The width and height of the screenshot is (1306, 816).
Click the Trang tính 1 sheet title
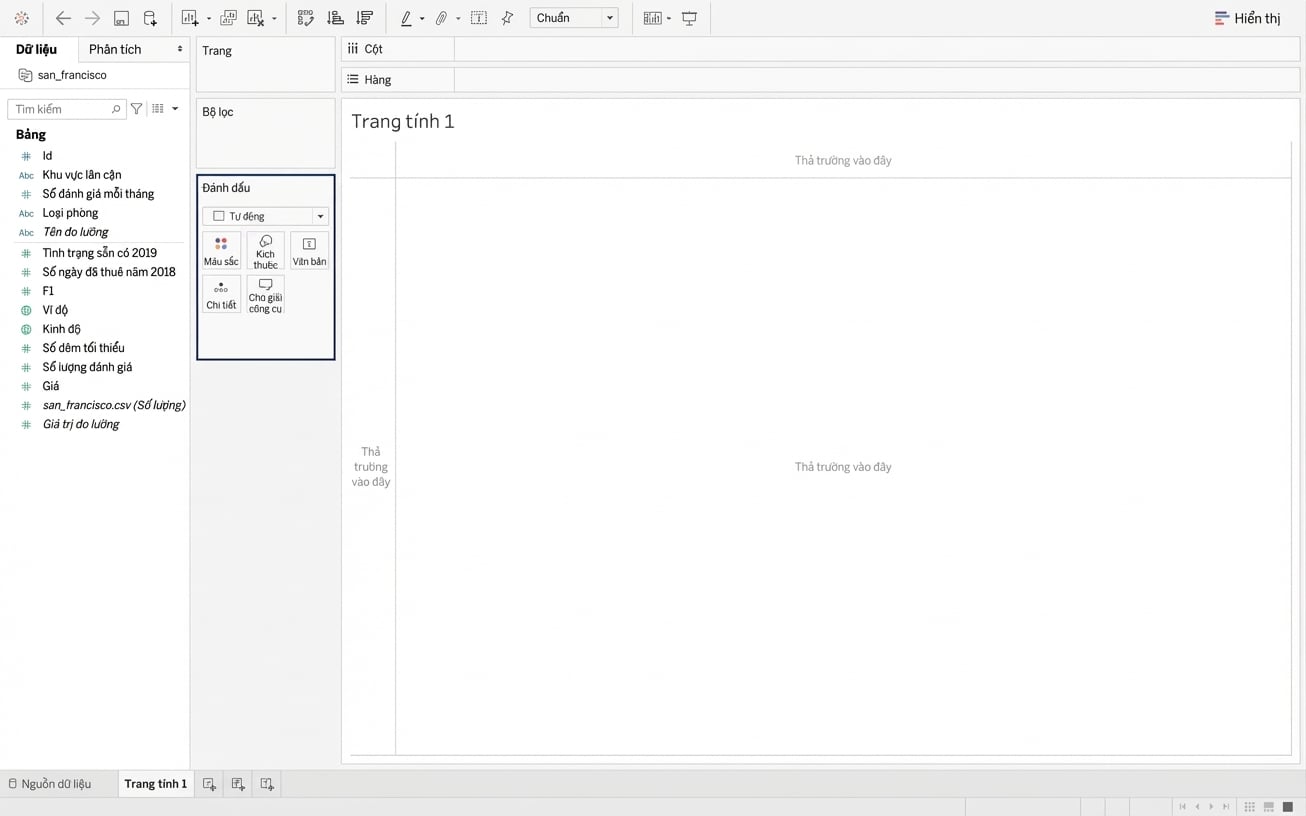(x=403, y=121)
